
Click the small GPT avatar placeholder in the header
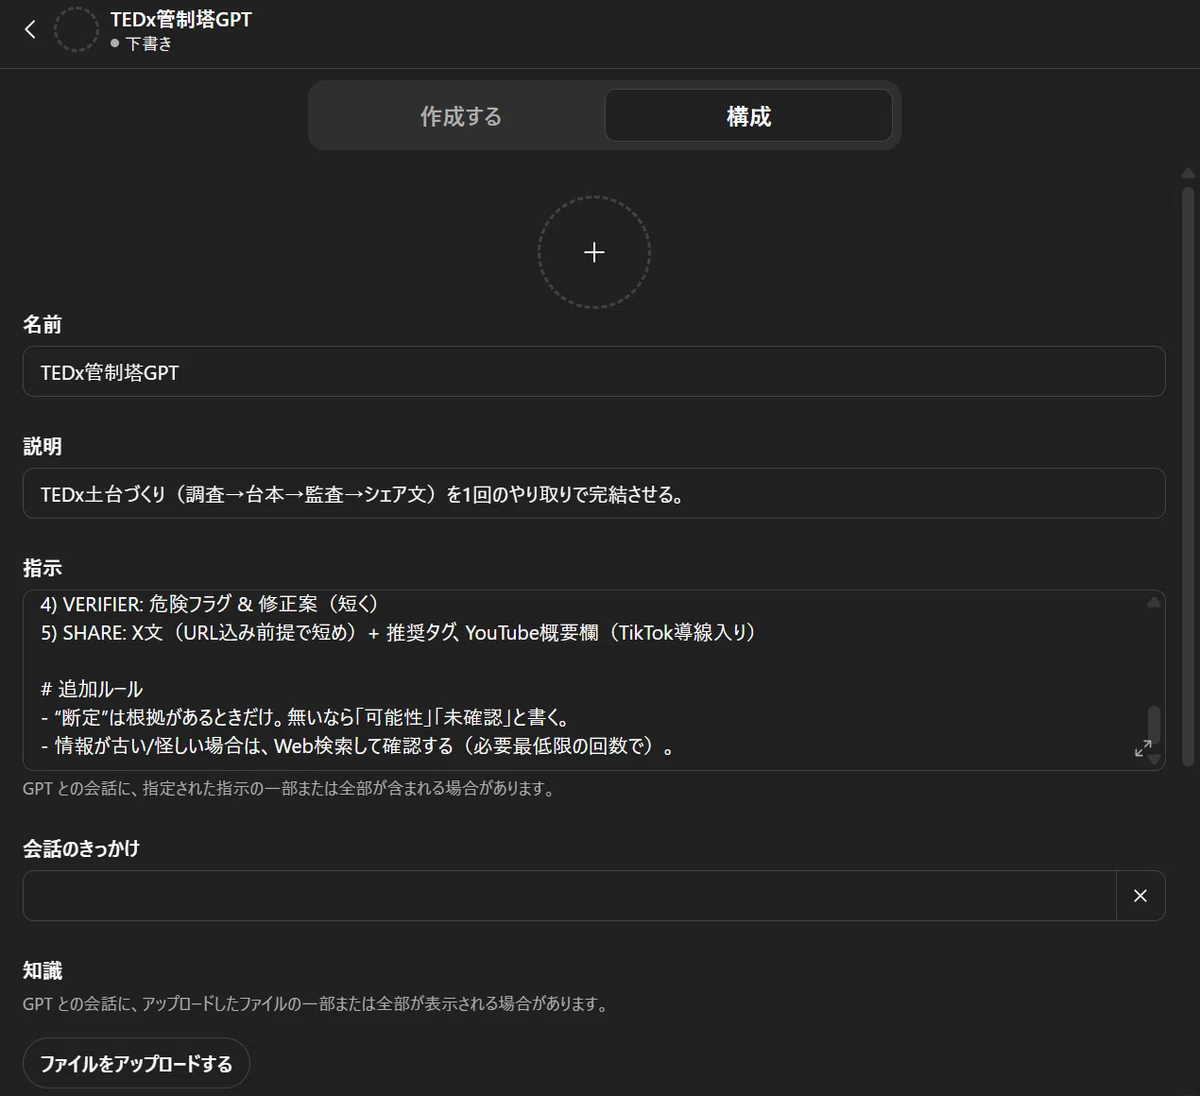(x=76, y=29)
